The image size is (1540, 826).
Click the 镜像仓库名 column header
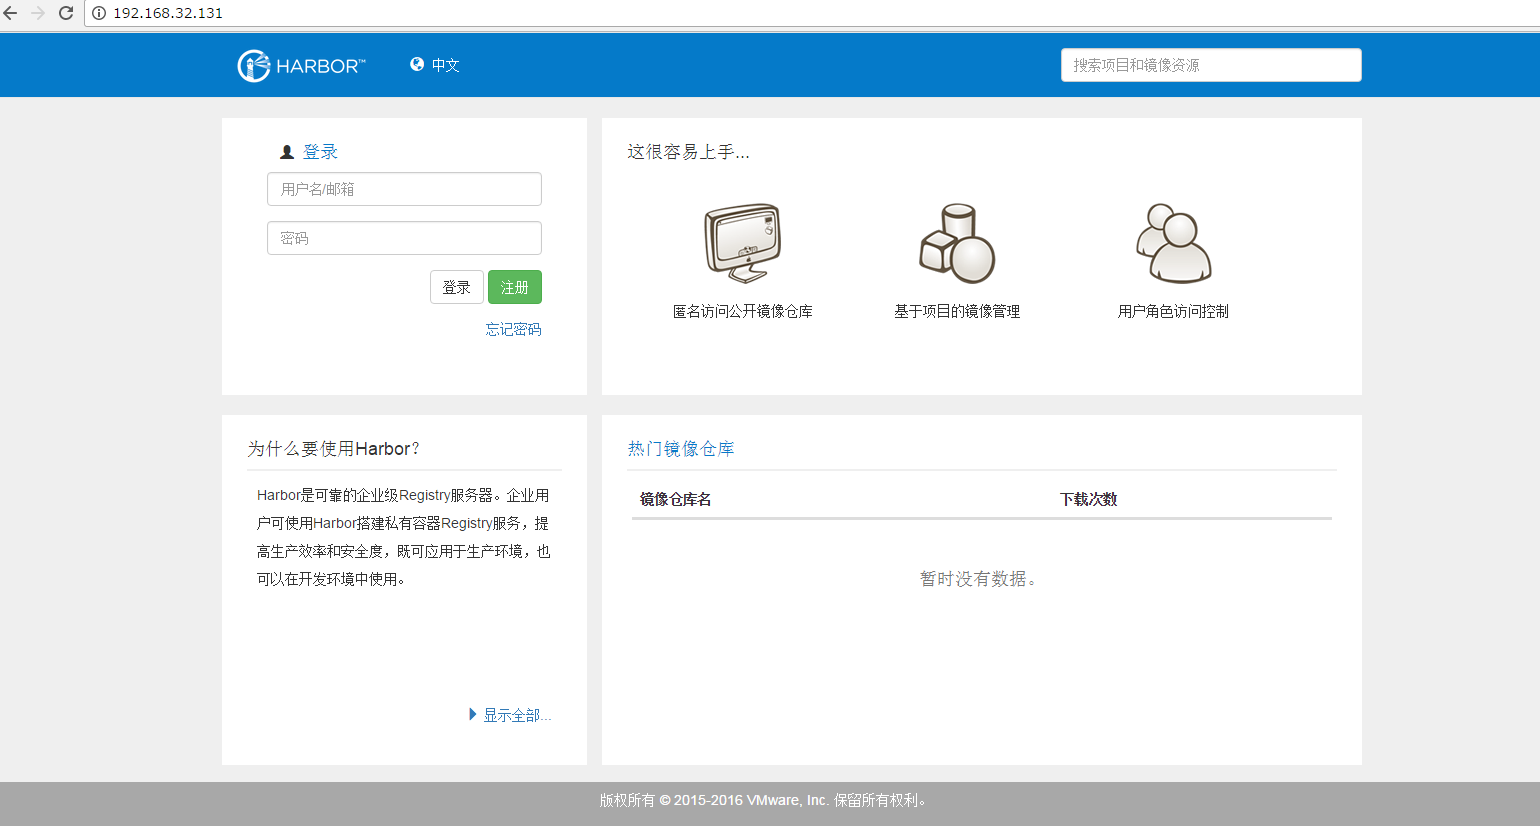[676, 499]
